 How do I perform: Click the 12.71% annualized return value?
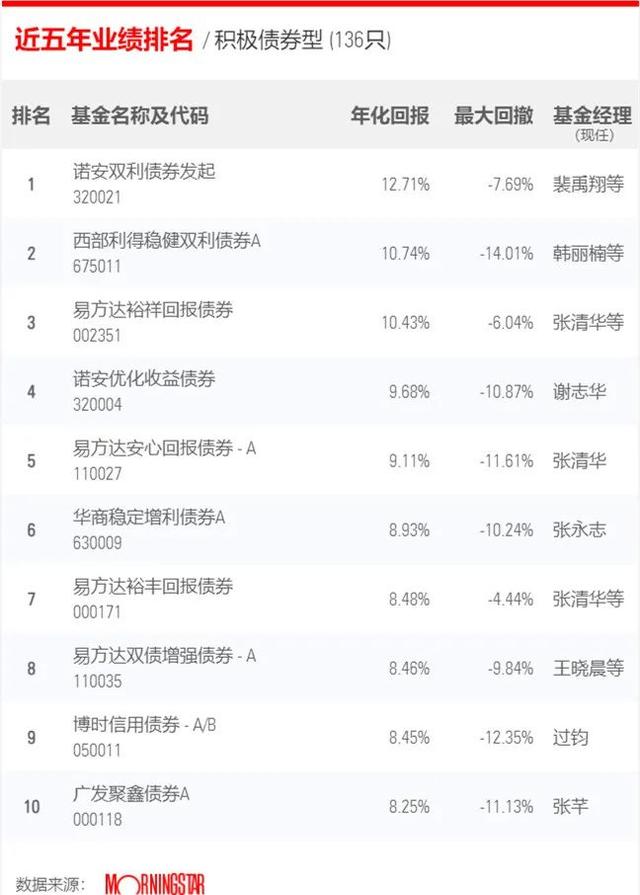(405, 184)
